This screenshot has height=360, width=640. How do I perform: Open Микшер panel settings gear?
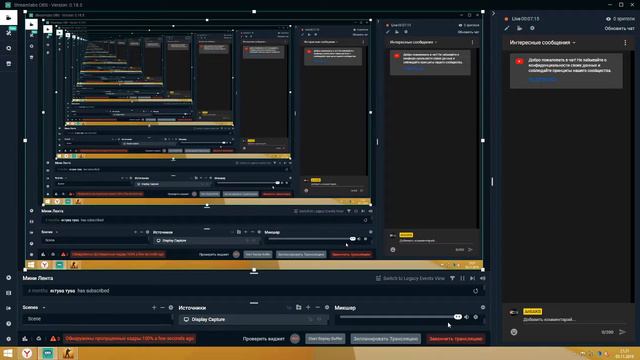tap(483, 307)
